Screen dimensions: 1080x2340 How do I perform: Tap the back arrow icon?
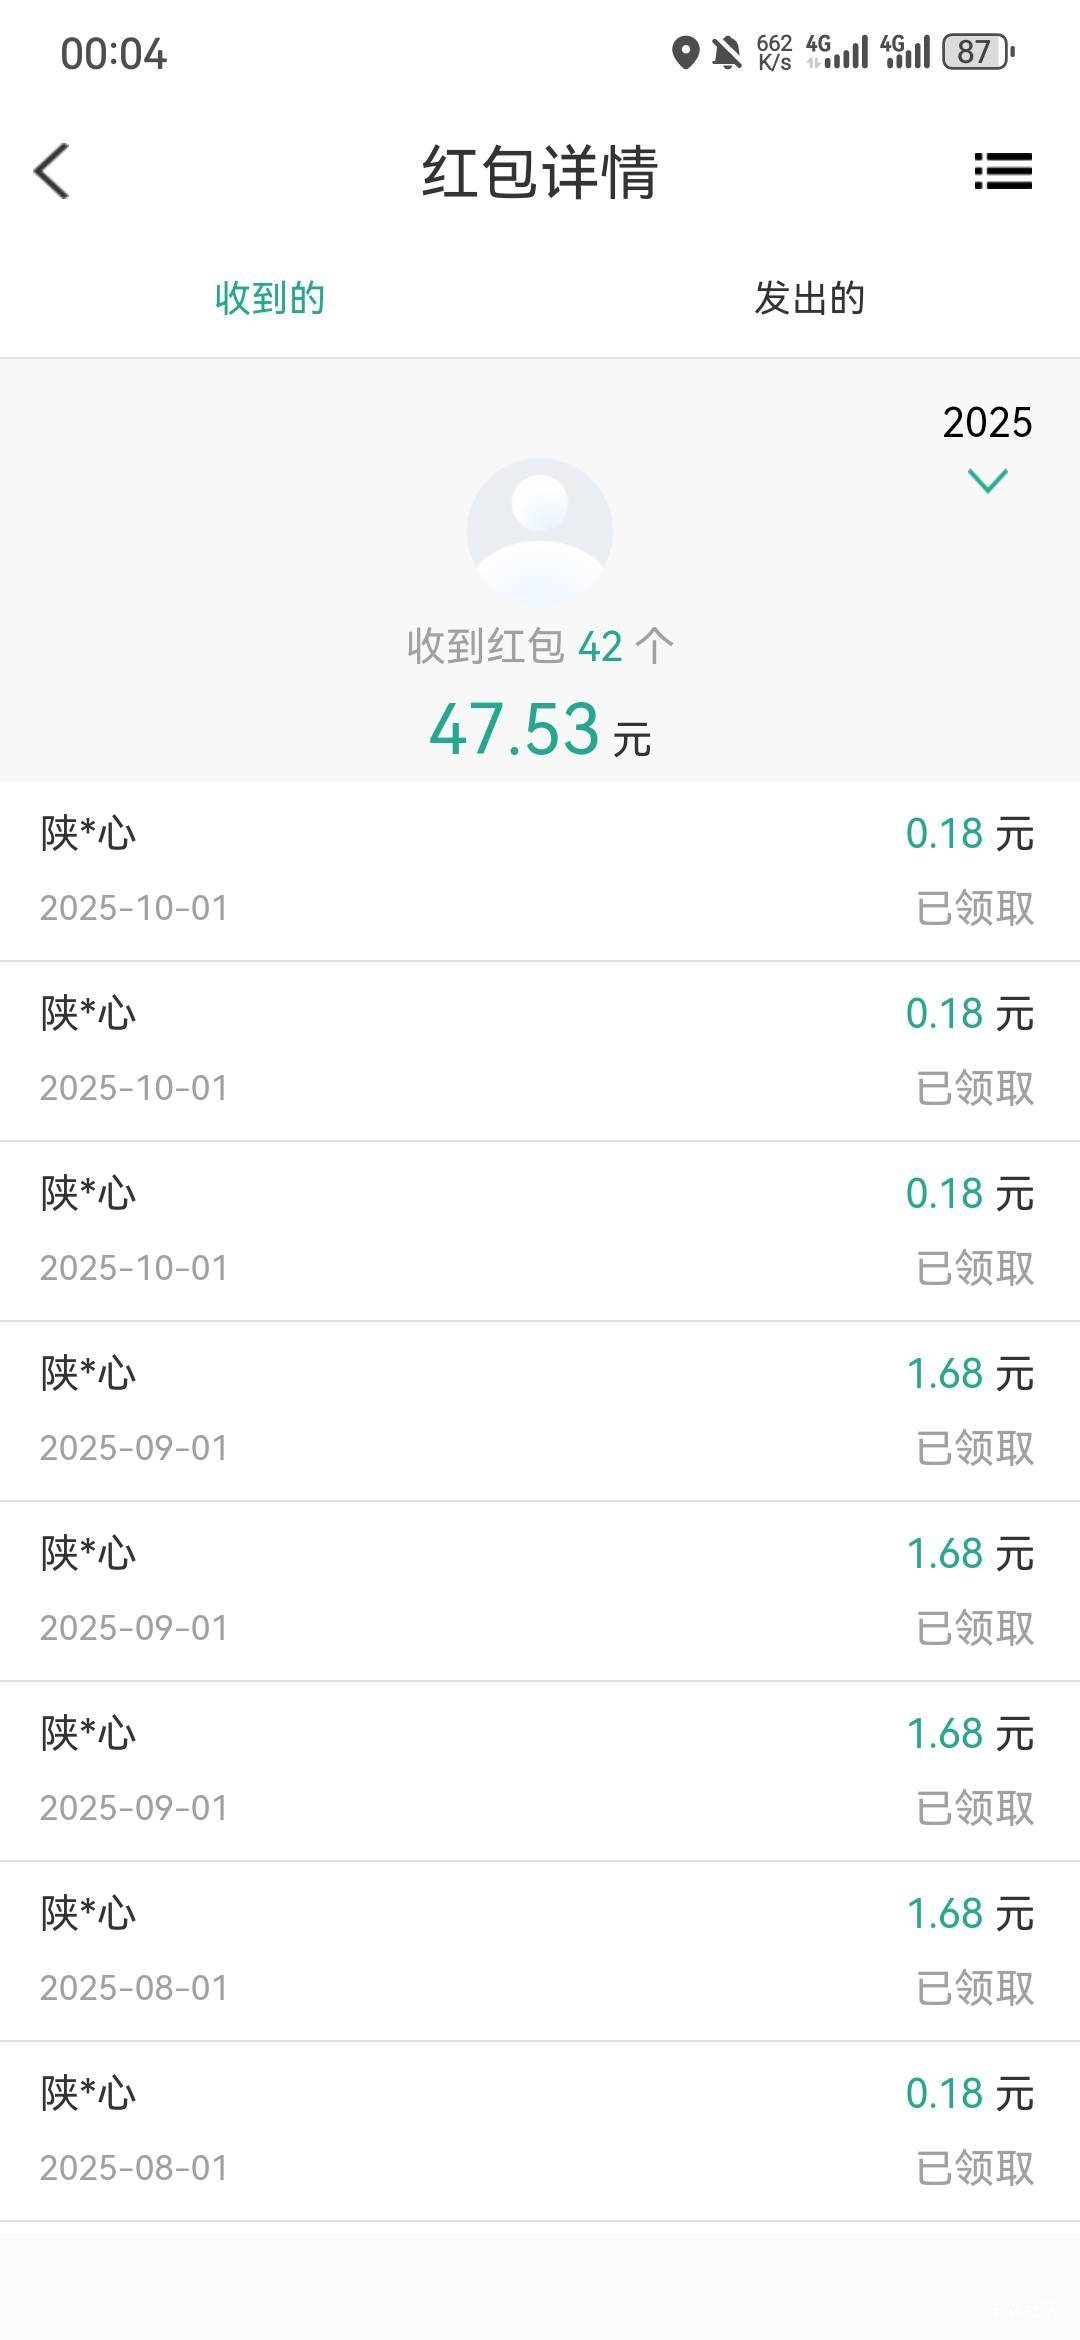(x=52, y=171)
